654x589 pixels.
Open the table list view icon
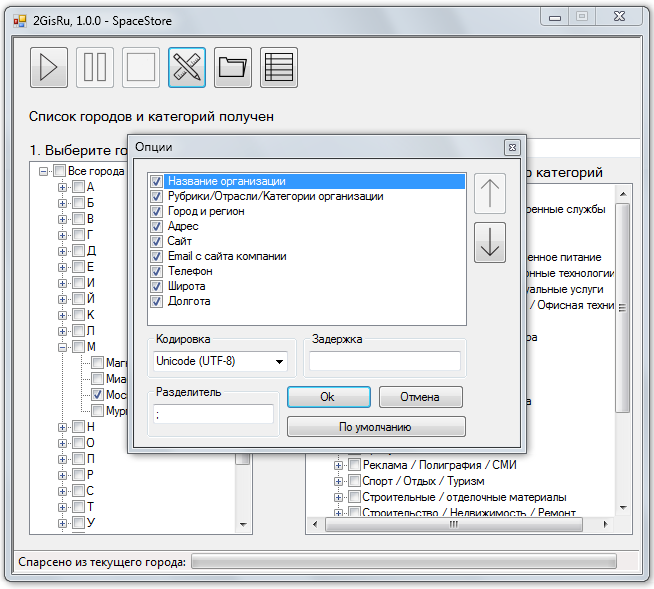279,68
